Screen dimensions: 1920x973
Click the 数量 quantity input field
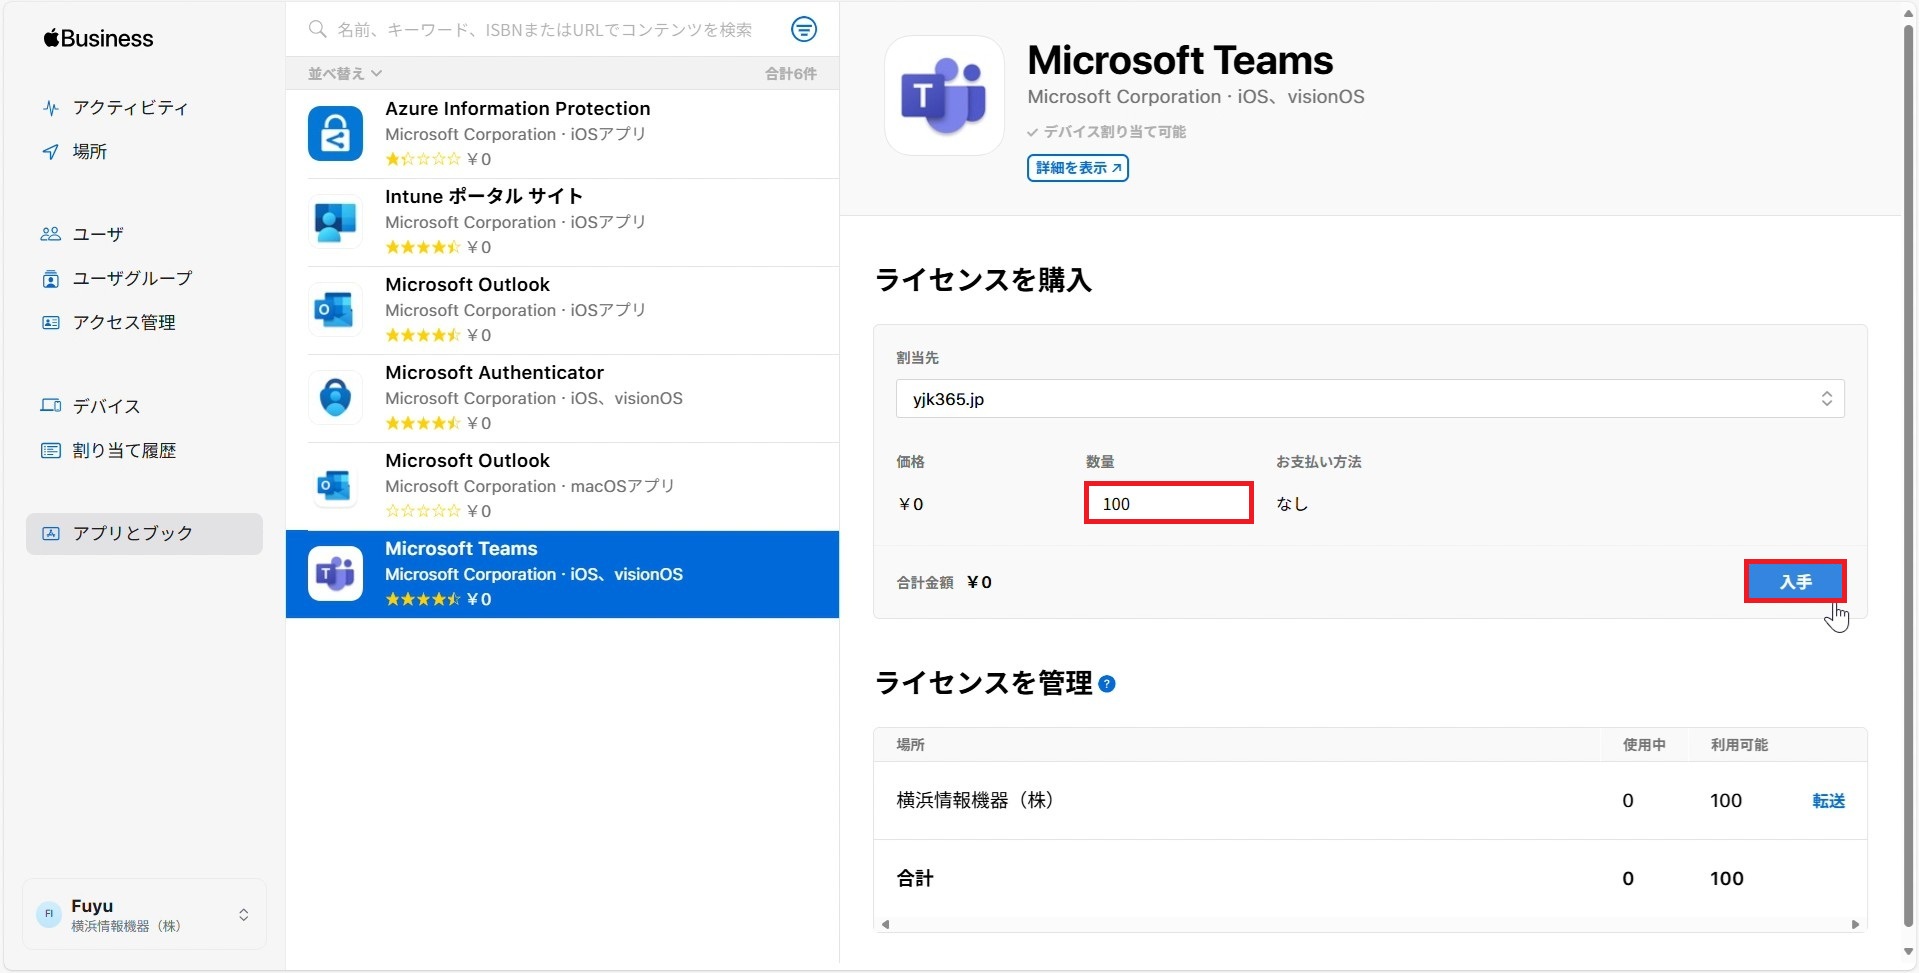pos(1168,504)
